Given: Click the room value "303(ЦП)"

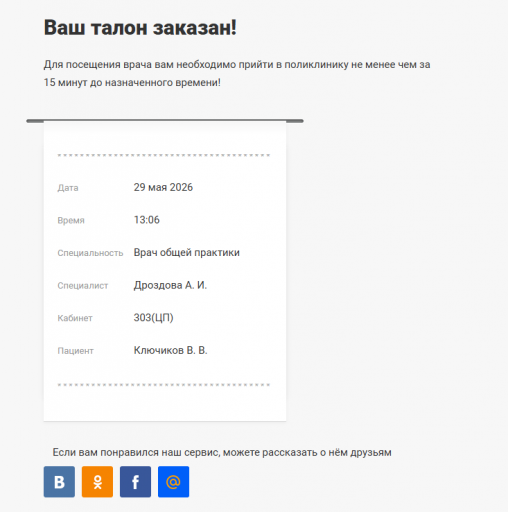Looking at the screenshot, I should pos(154,318).
